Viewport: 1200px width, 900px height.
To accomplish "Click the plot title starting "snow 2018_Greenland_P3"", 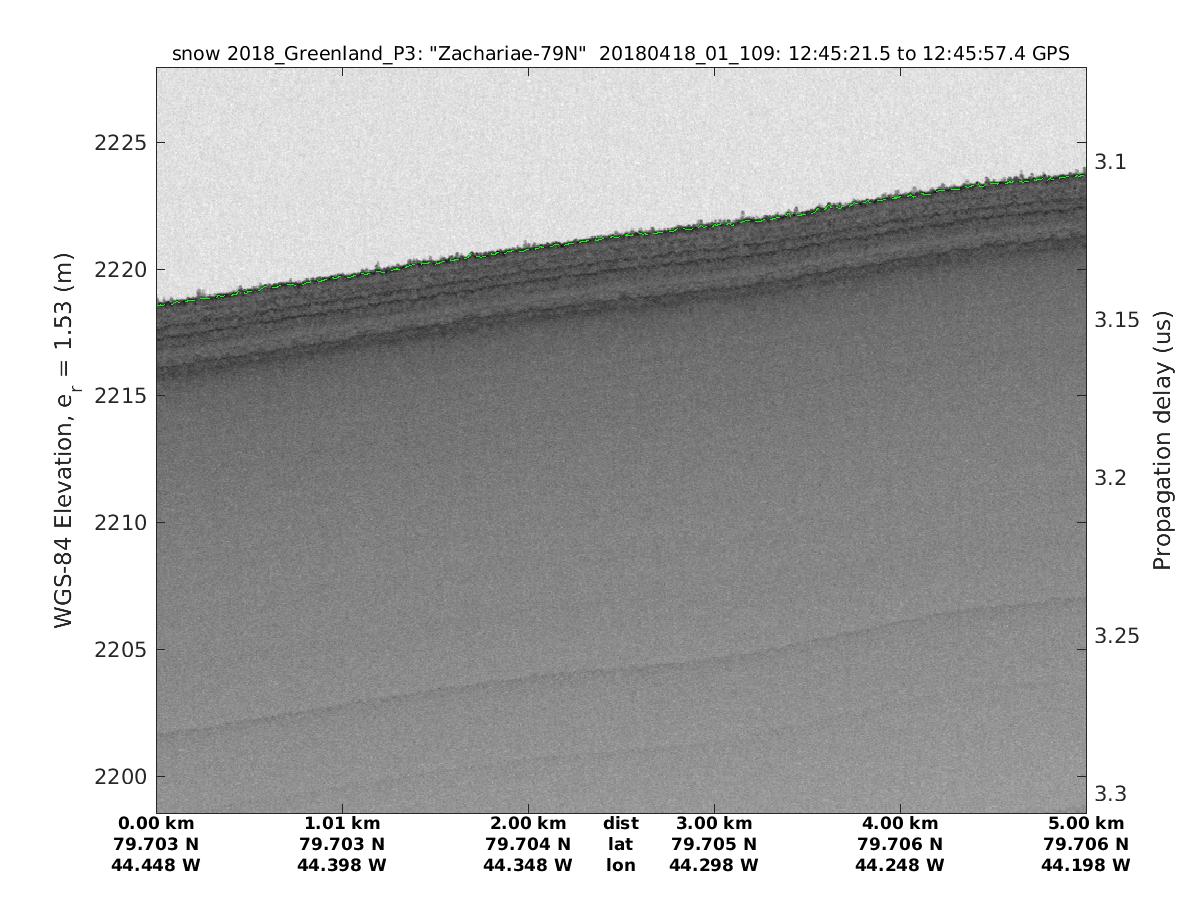I will 621,54.
